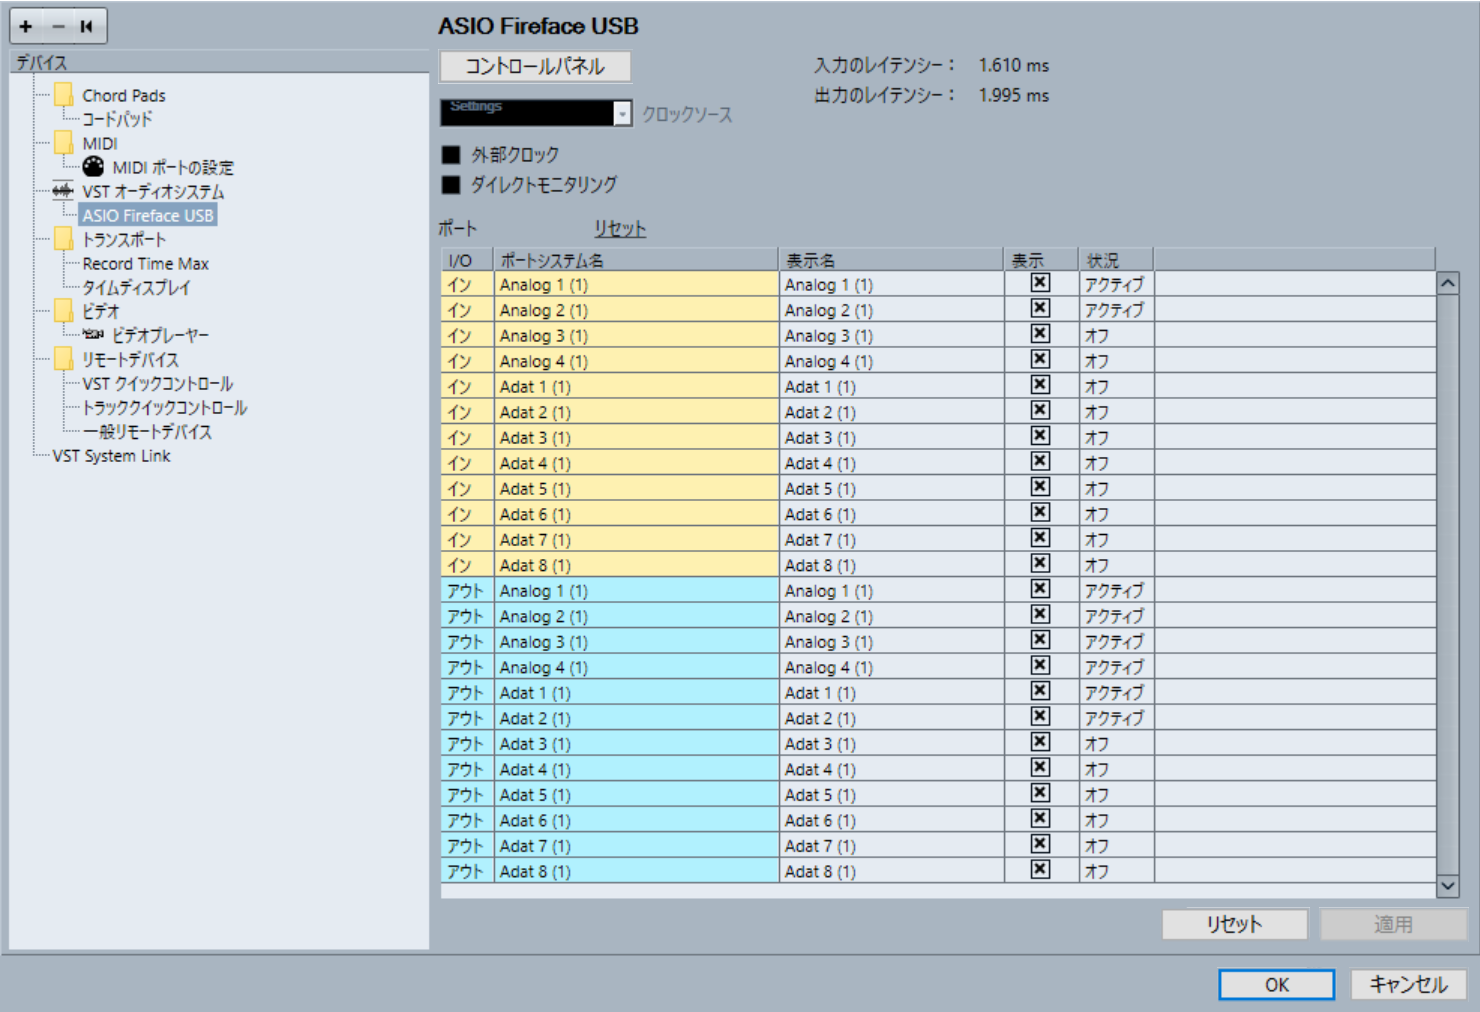Toggle visibility of output Adat 2 (1)

coord(1040,718)
